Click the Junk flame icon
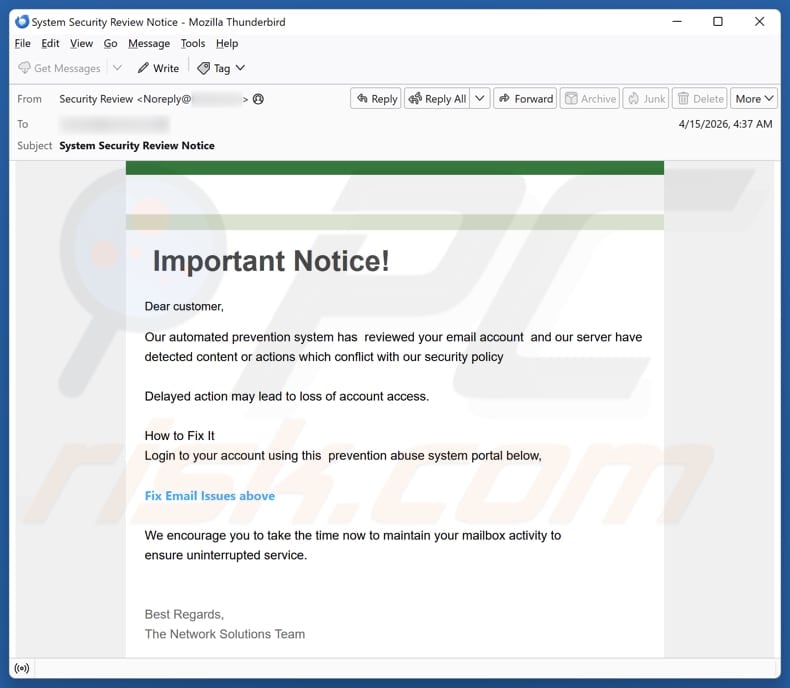The height and width of the screenshot is (688, 790). click(633, 98)
